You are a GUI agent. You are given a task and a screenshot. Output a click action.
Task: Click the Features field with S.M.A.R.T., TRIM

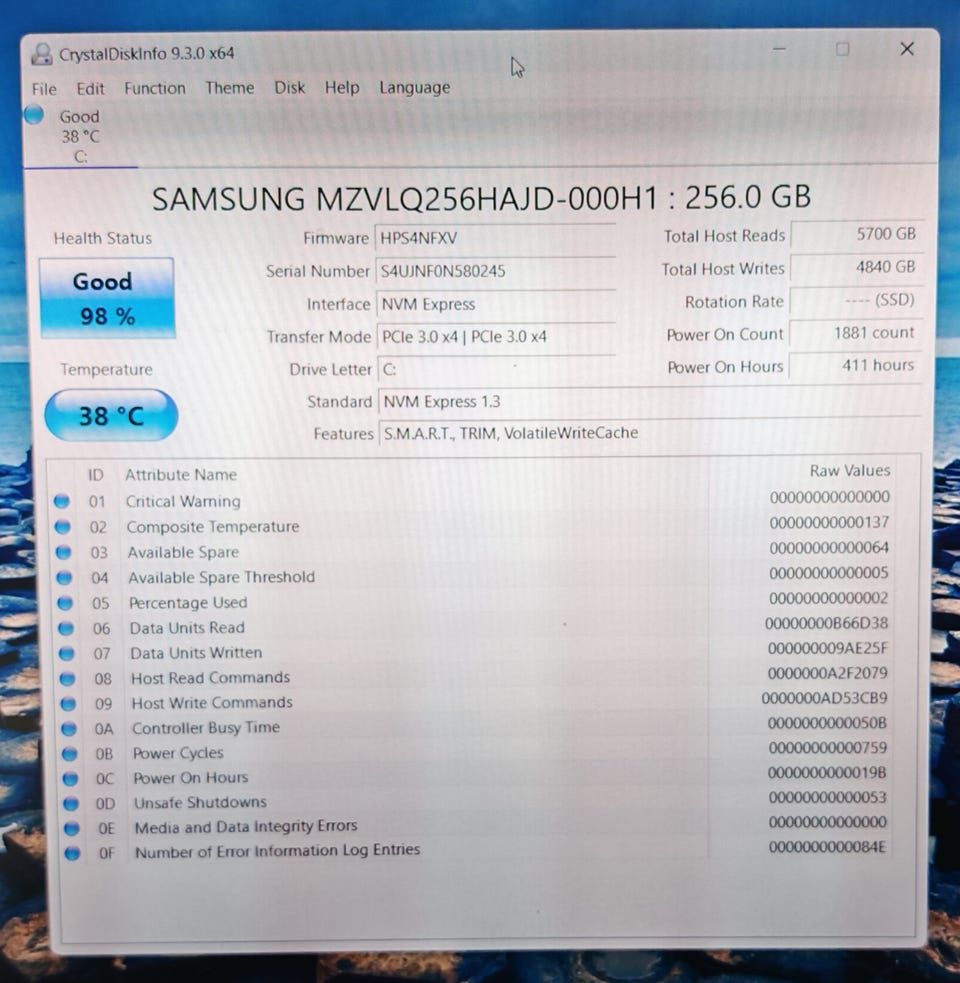click(651, 433)
